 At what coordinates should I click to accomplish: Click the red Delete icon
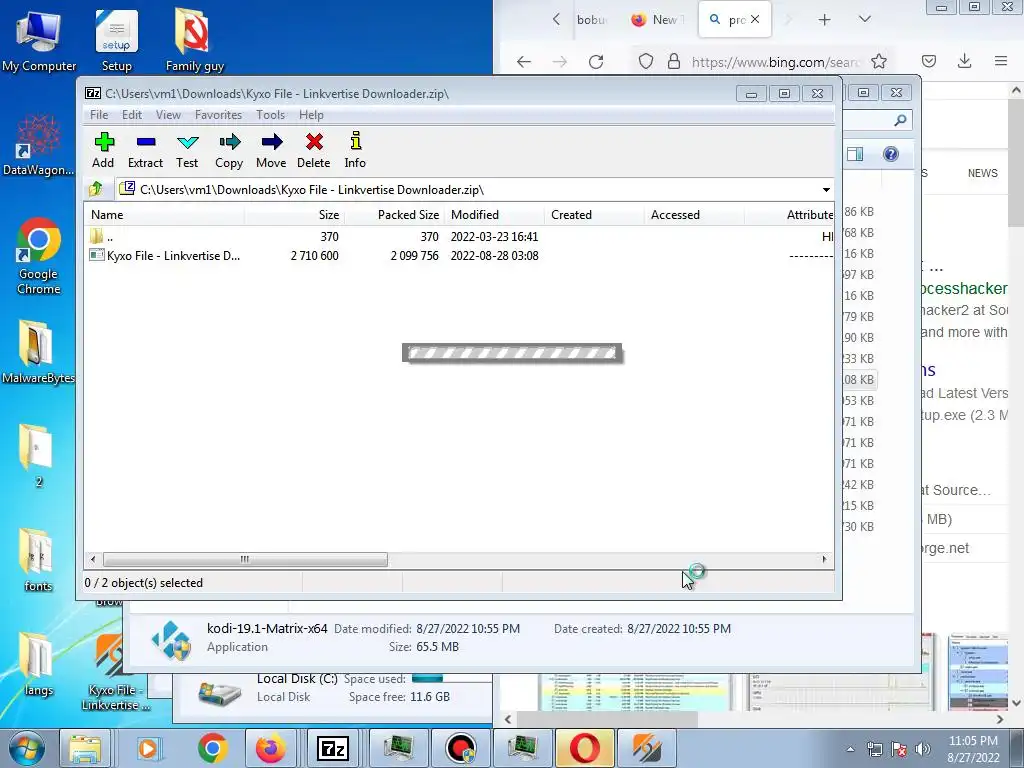[x=313, y=151]
